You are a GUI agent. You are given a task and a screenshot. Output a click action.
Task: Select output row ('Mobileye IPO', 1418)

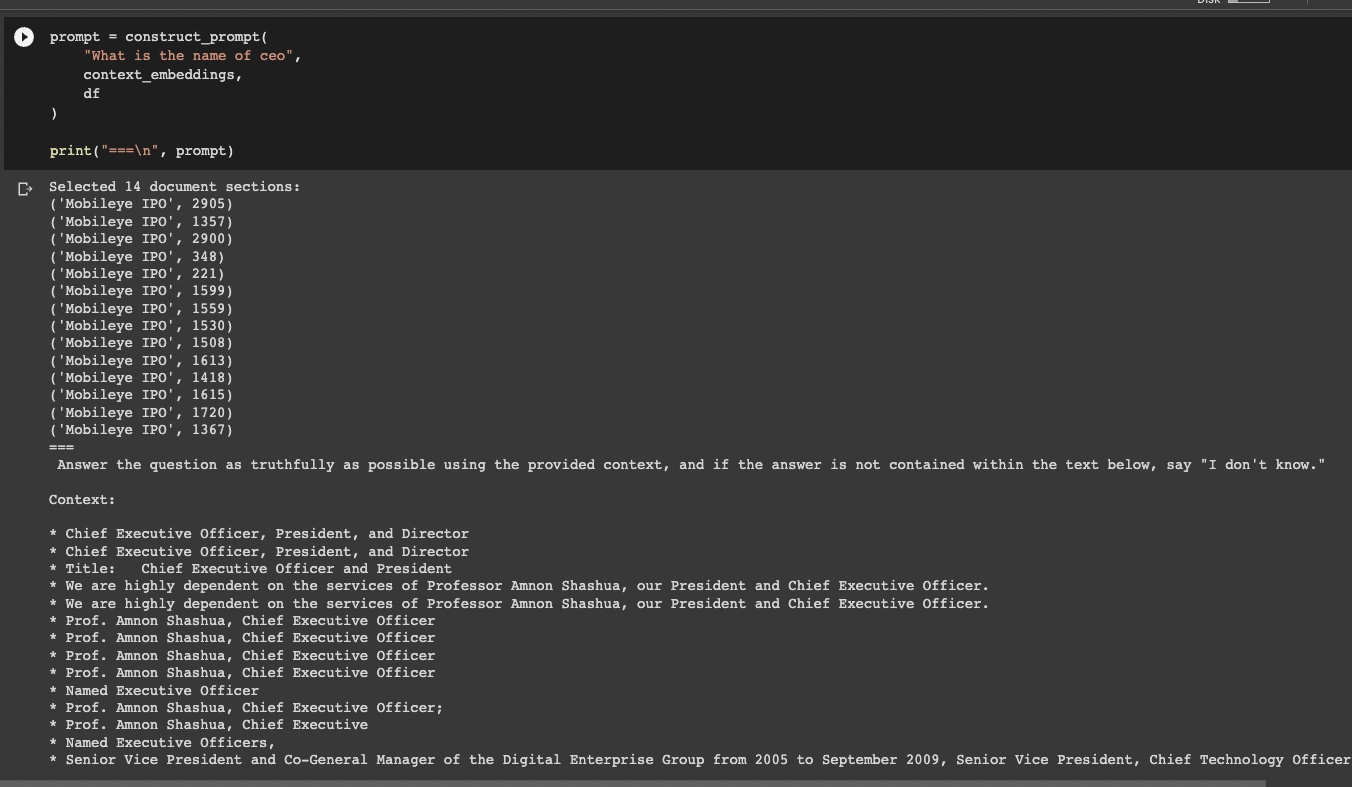pos(141,378)
